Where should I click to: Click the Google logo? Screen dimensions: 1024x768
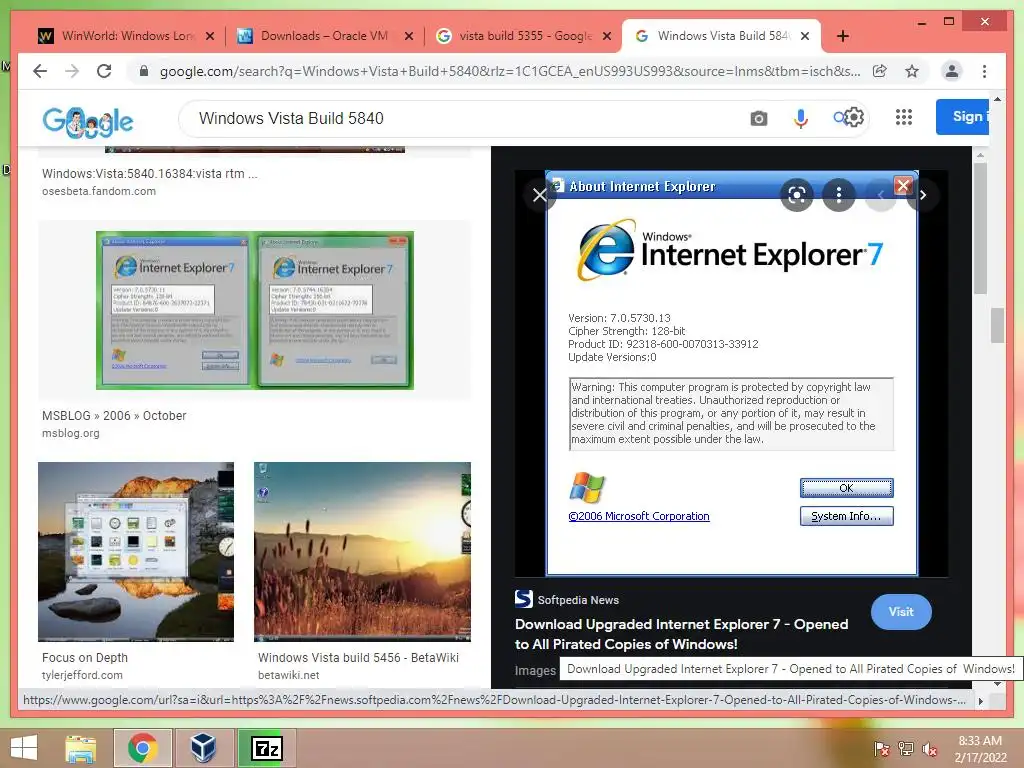[88, 121]
